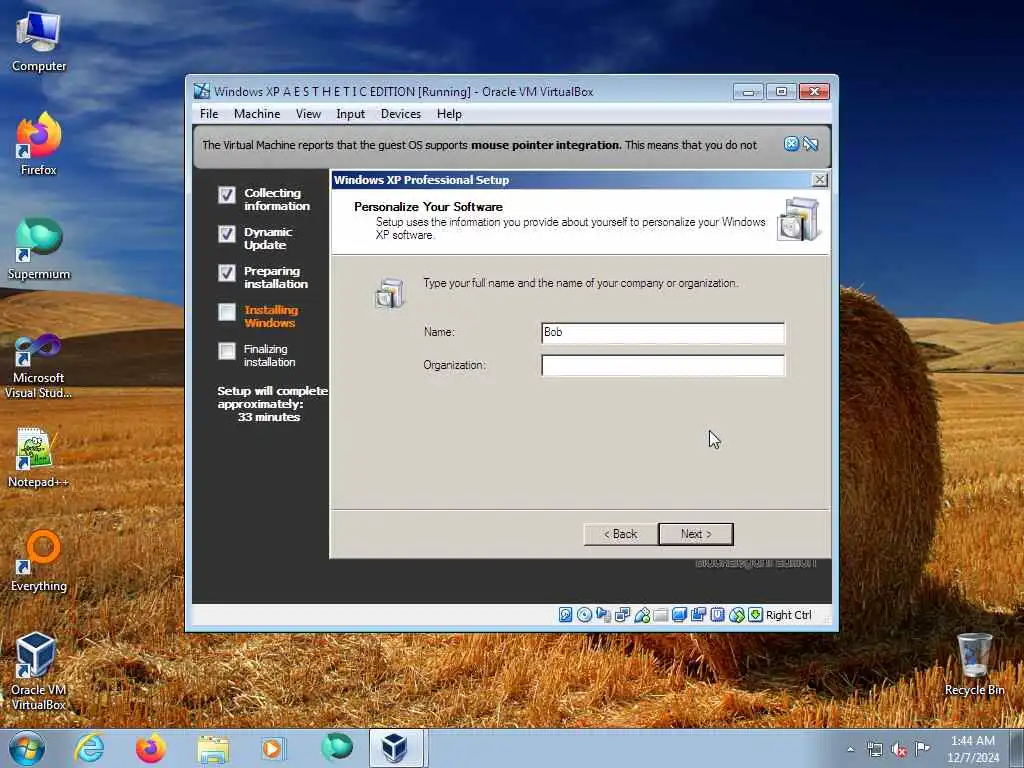Click the green arrow keyboard capture icon

pyautogui.click(x=756, y=615)
